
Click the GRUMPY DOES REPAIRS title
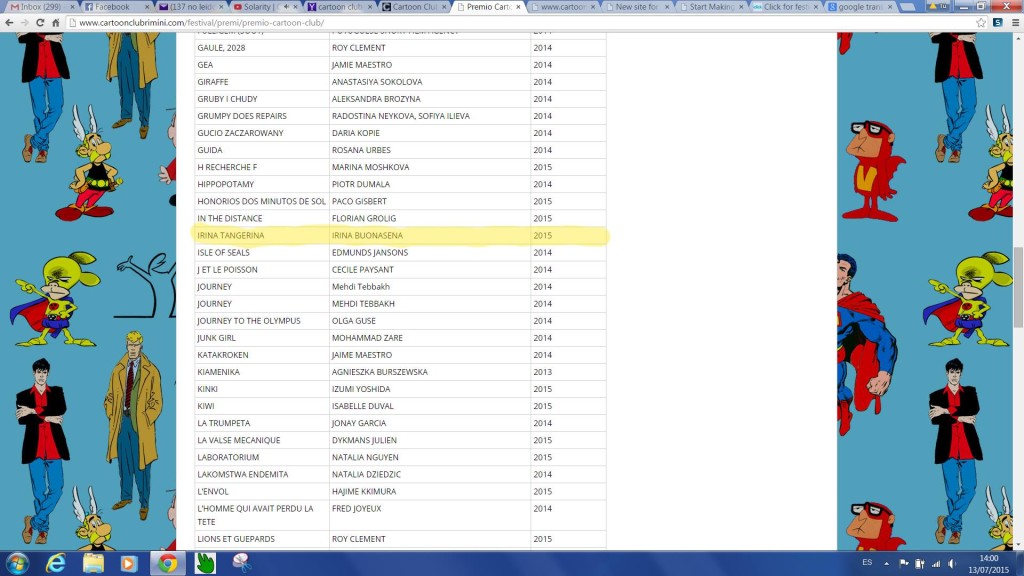(x=242, y=116)
